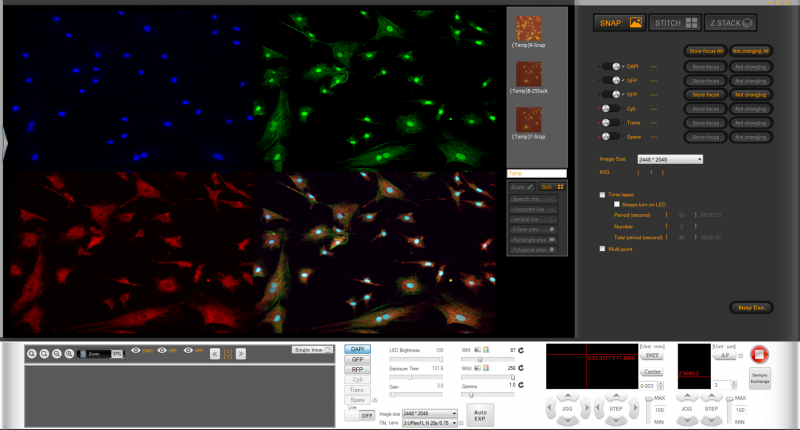Click the red stop icon
The height and width of the screenshot is (430, 800).
coord(758,354)
